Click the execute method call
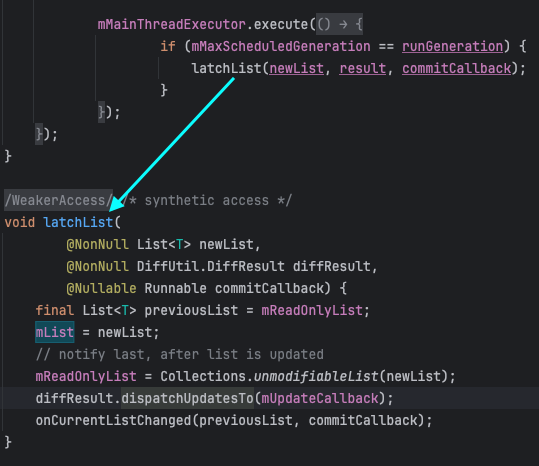Viewport: 539px width, 466px height. (x=281, y=24)
